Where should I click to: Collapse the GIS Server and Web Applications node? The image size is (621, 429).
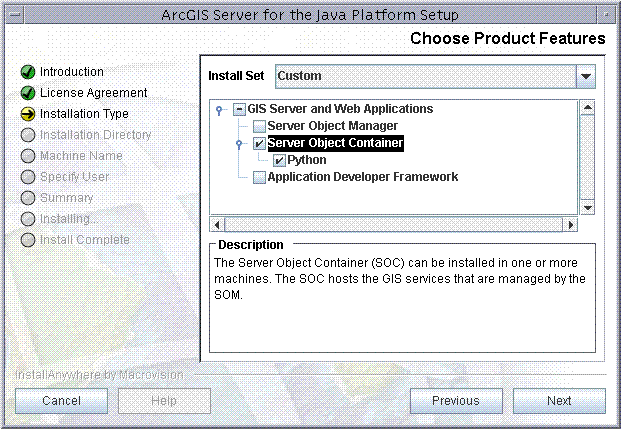219,109
